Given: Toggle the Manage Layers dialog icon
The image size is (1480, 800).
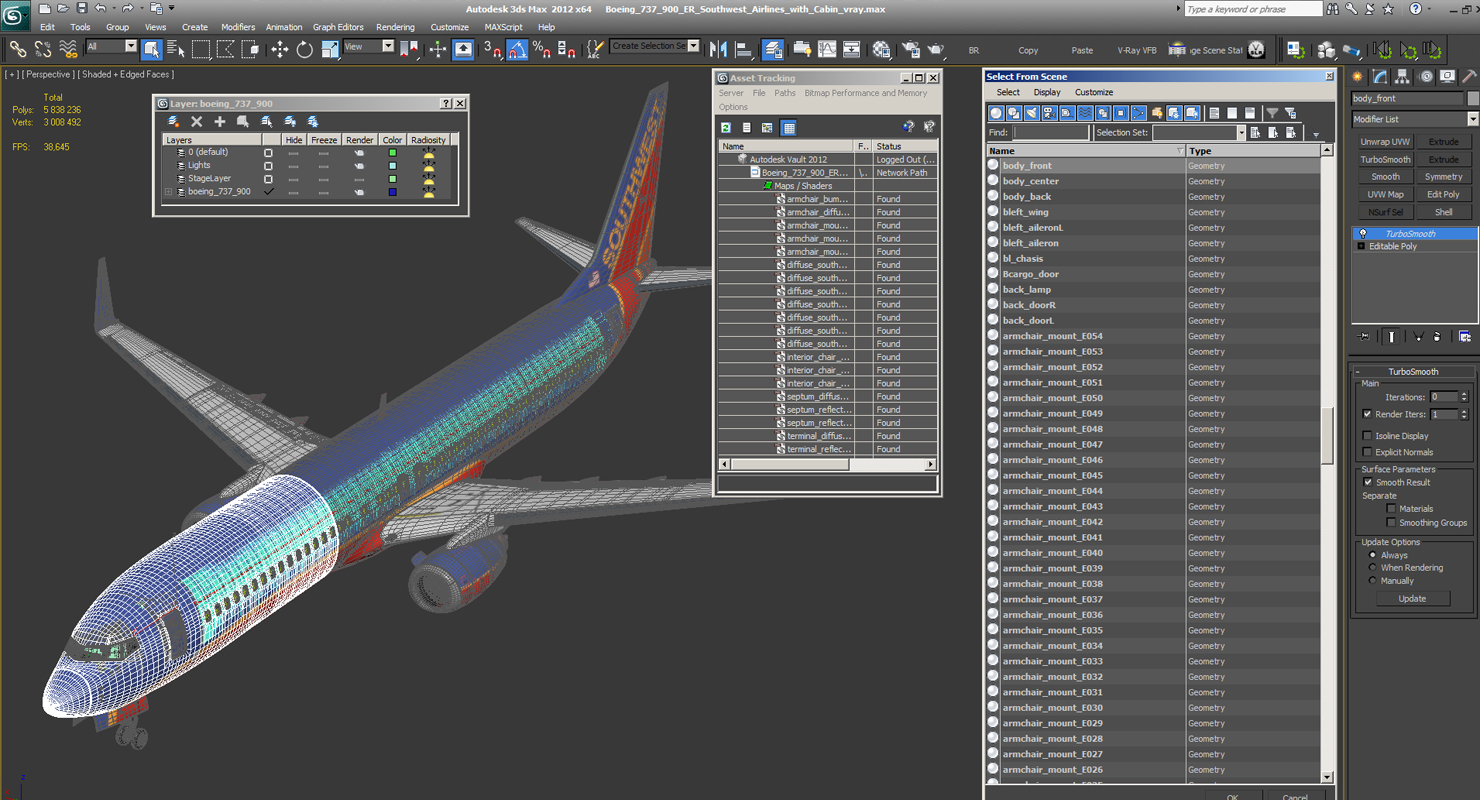Looking at the screenshot, I should pos(773,49).
